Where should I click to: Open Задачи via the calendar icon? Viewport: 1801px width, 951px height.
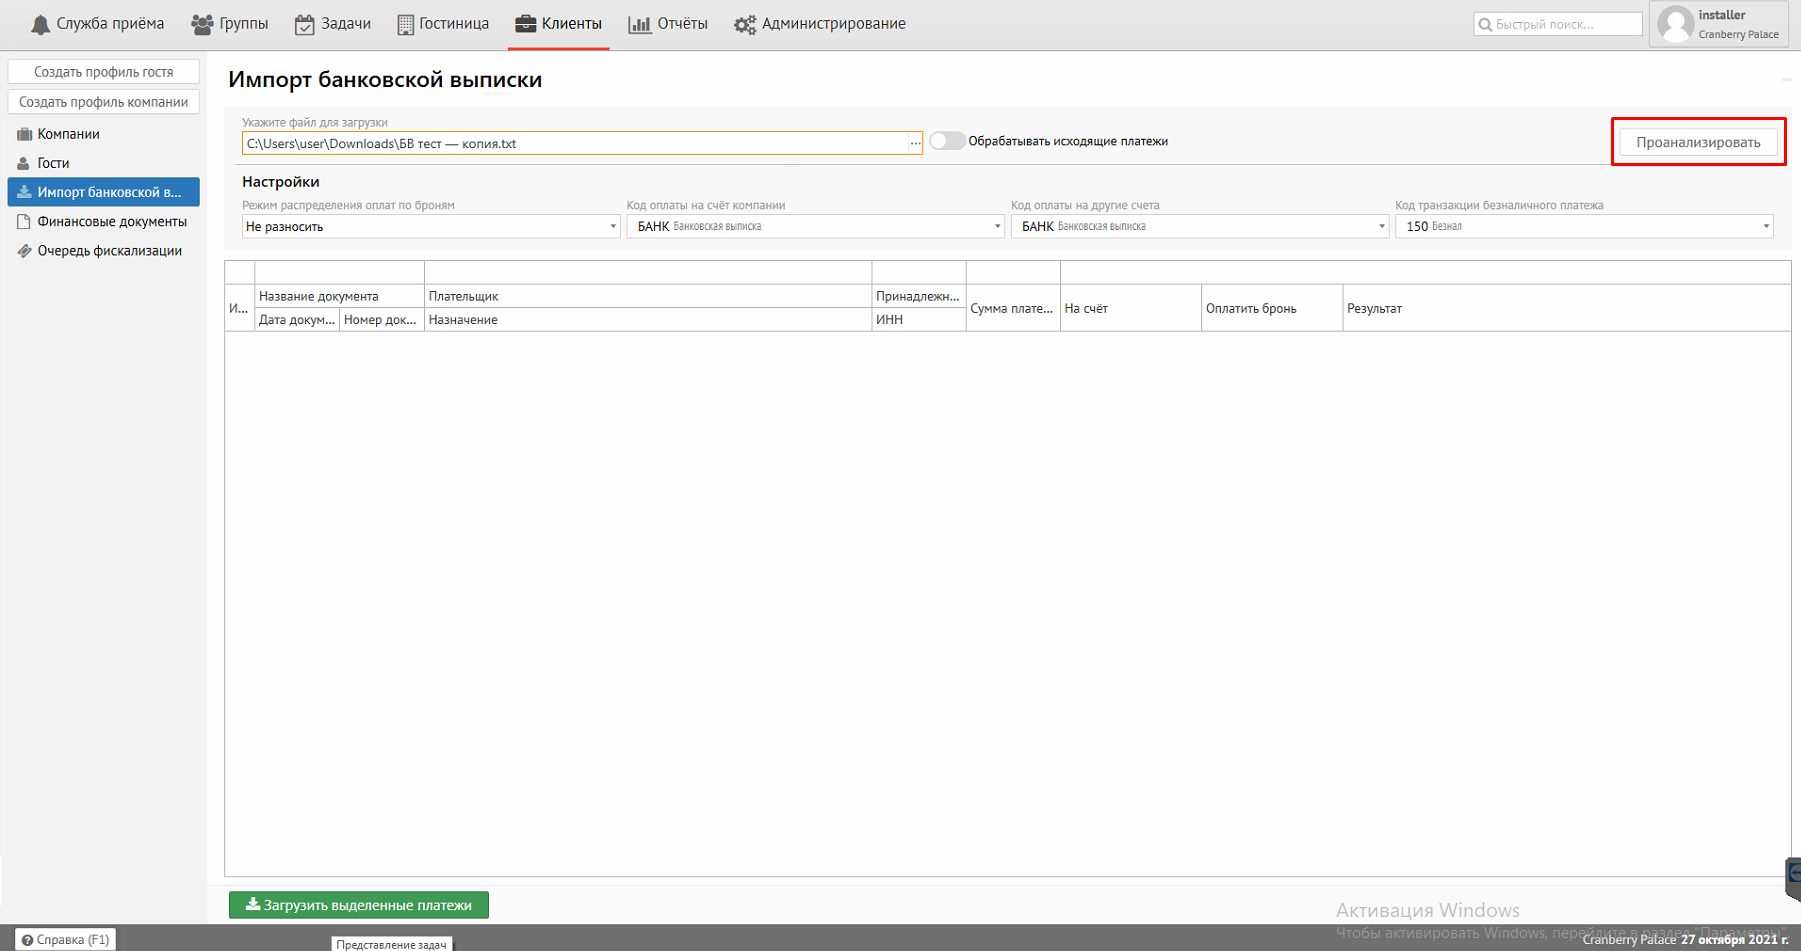pos(304,24)
